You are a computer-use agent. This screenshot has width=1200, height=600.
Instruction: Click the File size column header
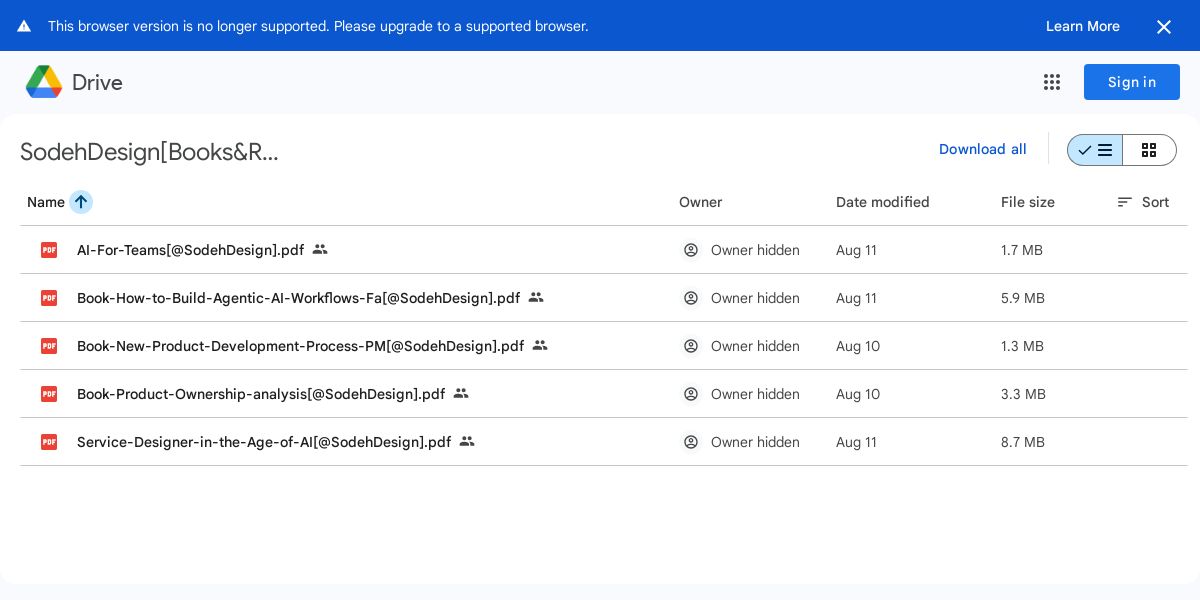(x=1028, y=202)
